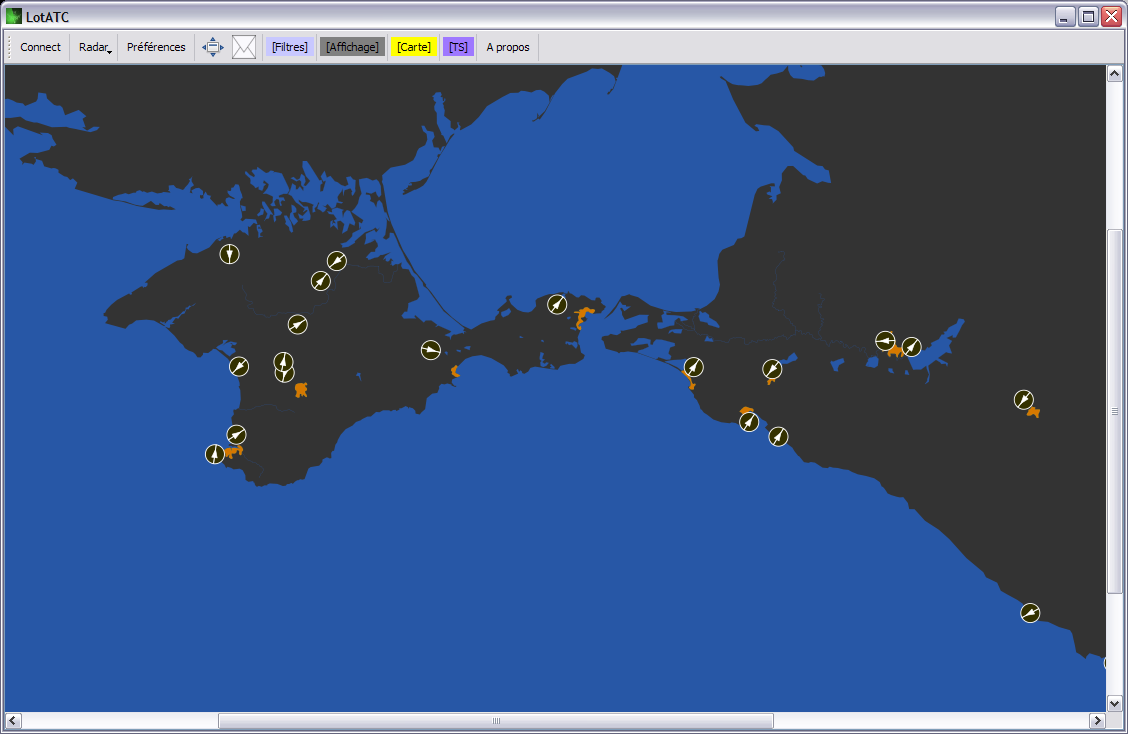This screenshot has width=1128, height=734.
Task: Click the easternmost airfield marker beside the orange town
Action: pos(1023,400)
